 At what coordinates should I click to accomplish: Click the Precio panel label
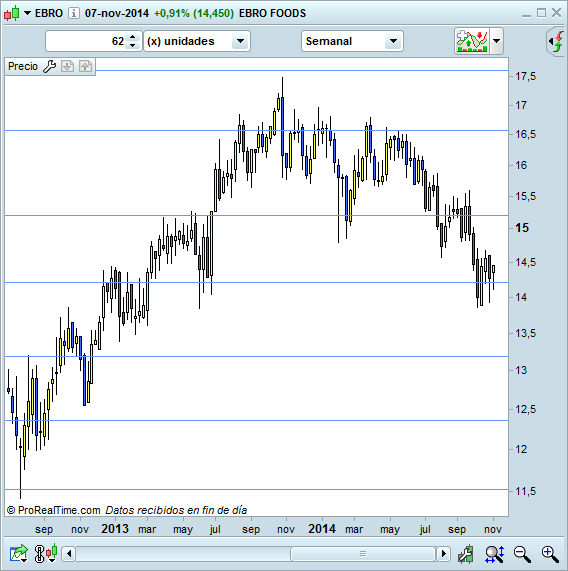tap(23, 66)
